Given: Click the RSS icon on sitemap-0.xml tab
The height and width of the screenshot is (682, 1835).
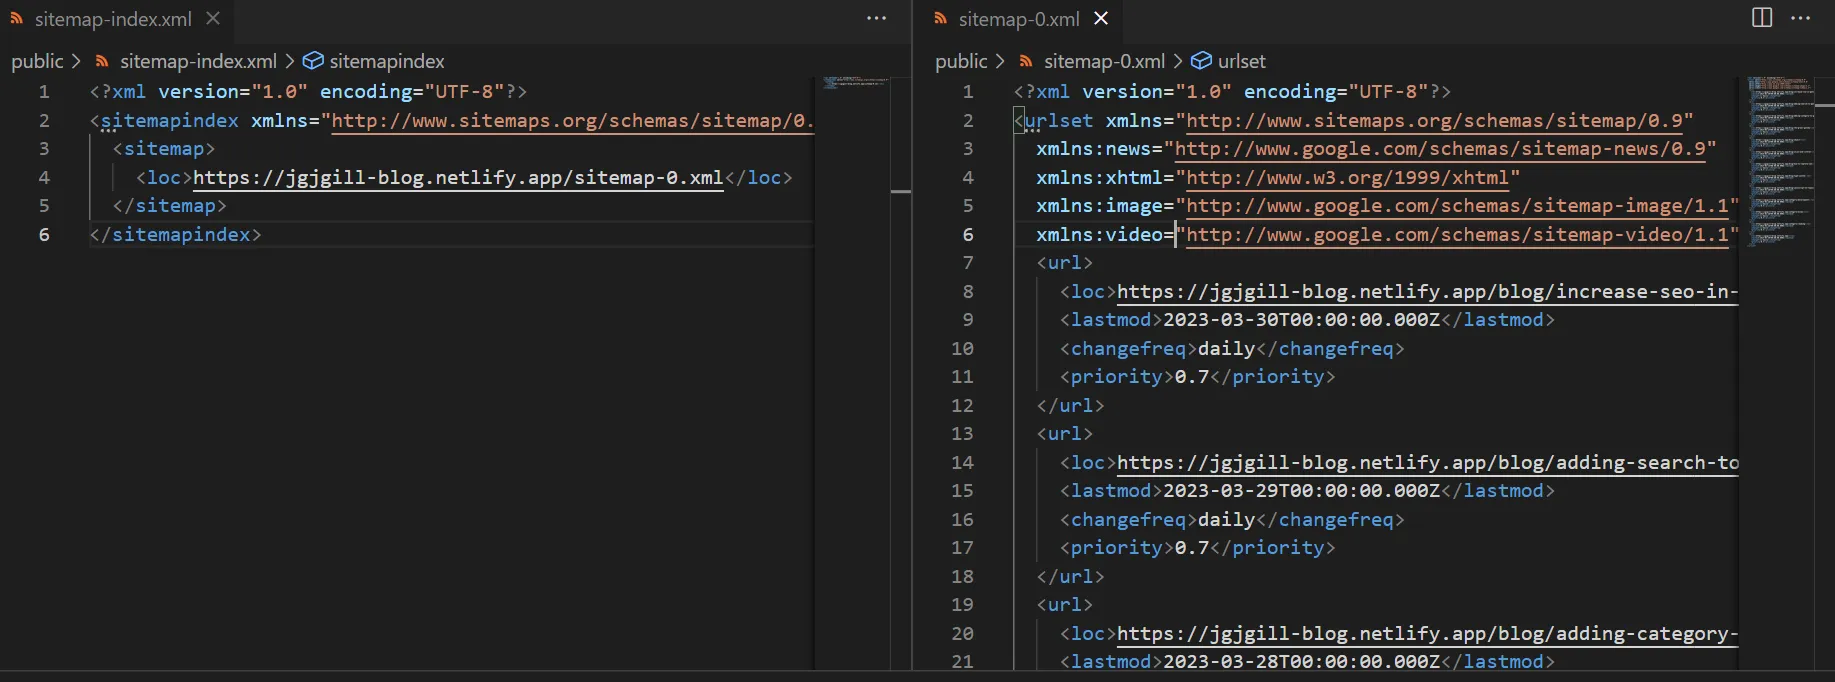Looking at the screenshot, I should [940, 18].
